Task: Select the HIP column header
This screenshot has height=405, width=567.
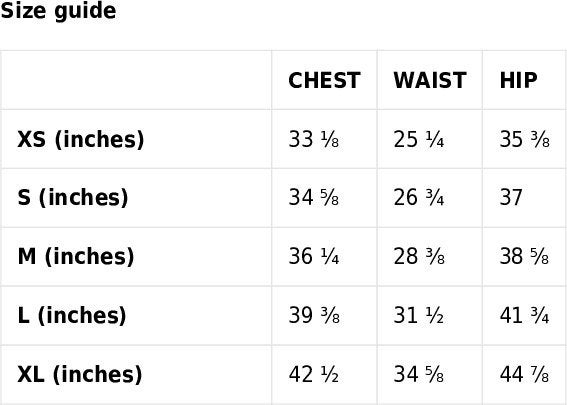Action: click(x=518, y=80)
